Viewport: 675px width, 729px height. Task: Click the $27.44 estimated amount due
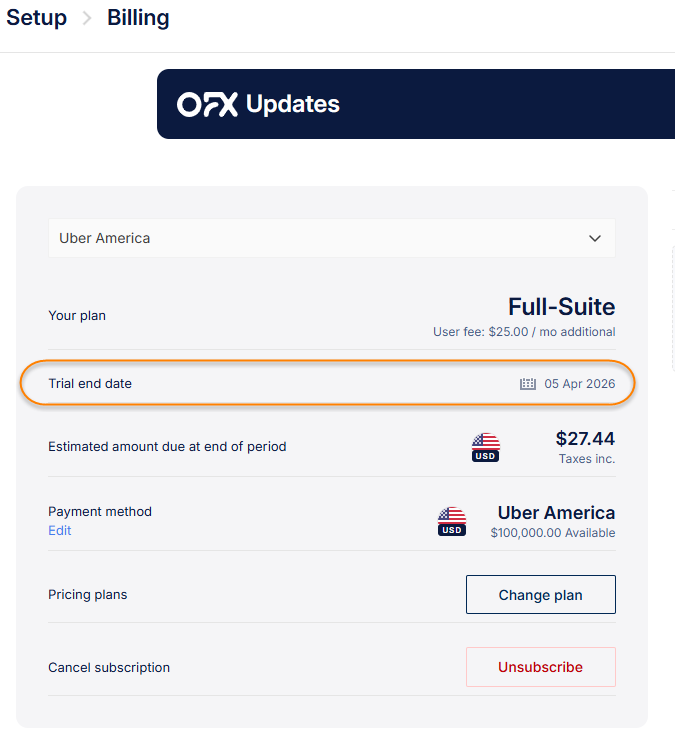(x=585, y=438)
